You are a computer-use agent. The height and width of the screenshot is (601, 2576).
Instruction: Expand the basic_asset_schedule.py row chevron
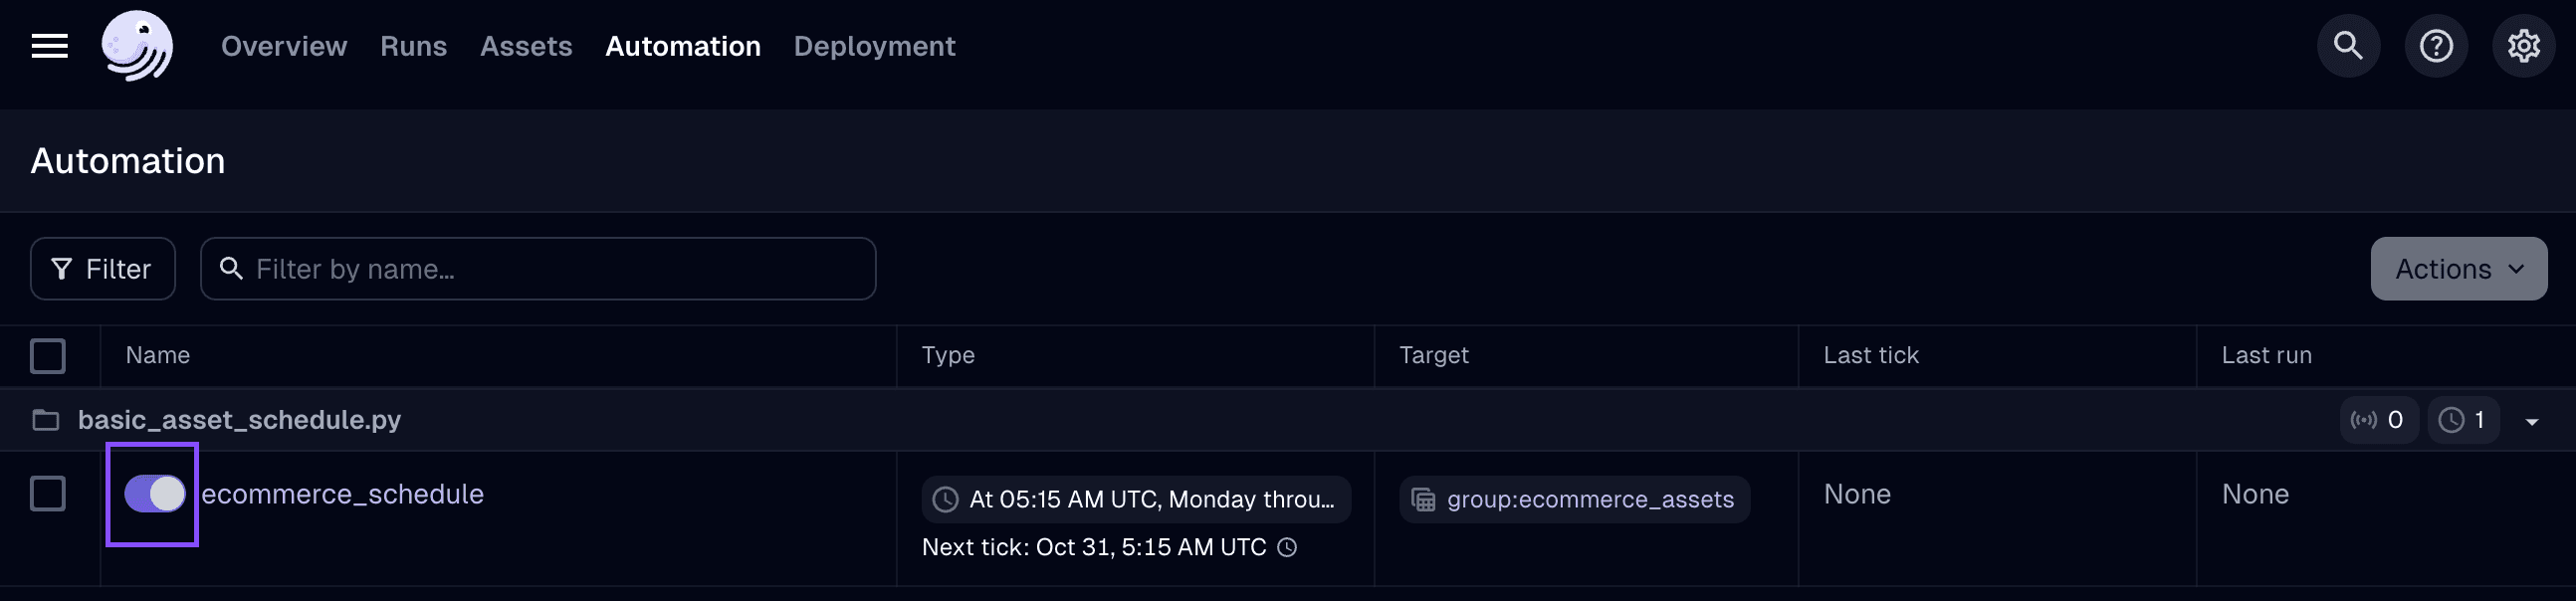(x=2534, y=420)
